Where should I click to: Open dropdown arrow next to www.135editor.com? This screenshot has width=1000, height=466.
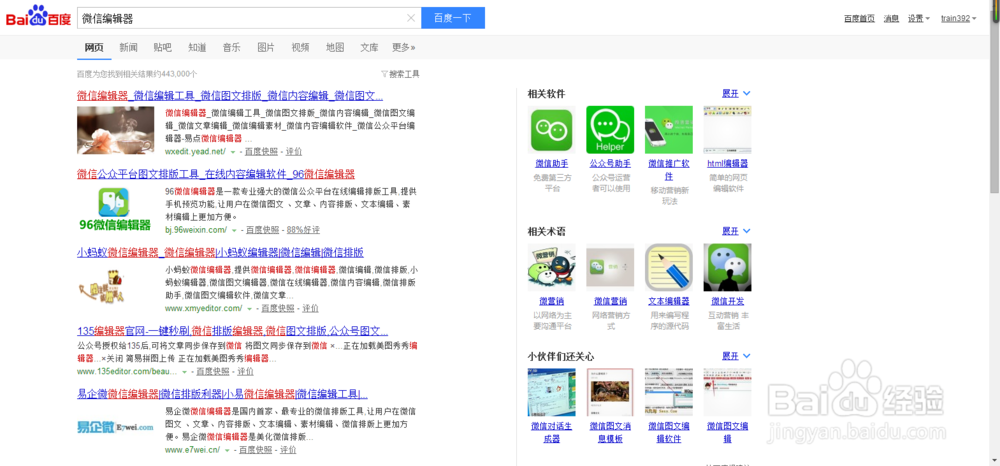coord(184,372)
